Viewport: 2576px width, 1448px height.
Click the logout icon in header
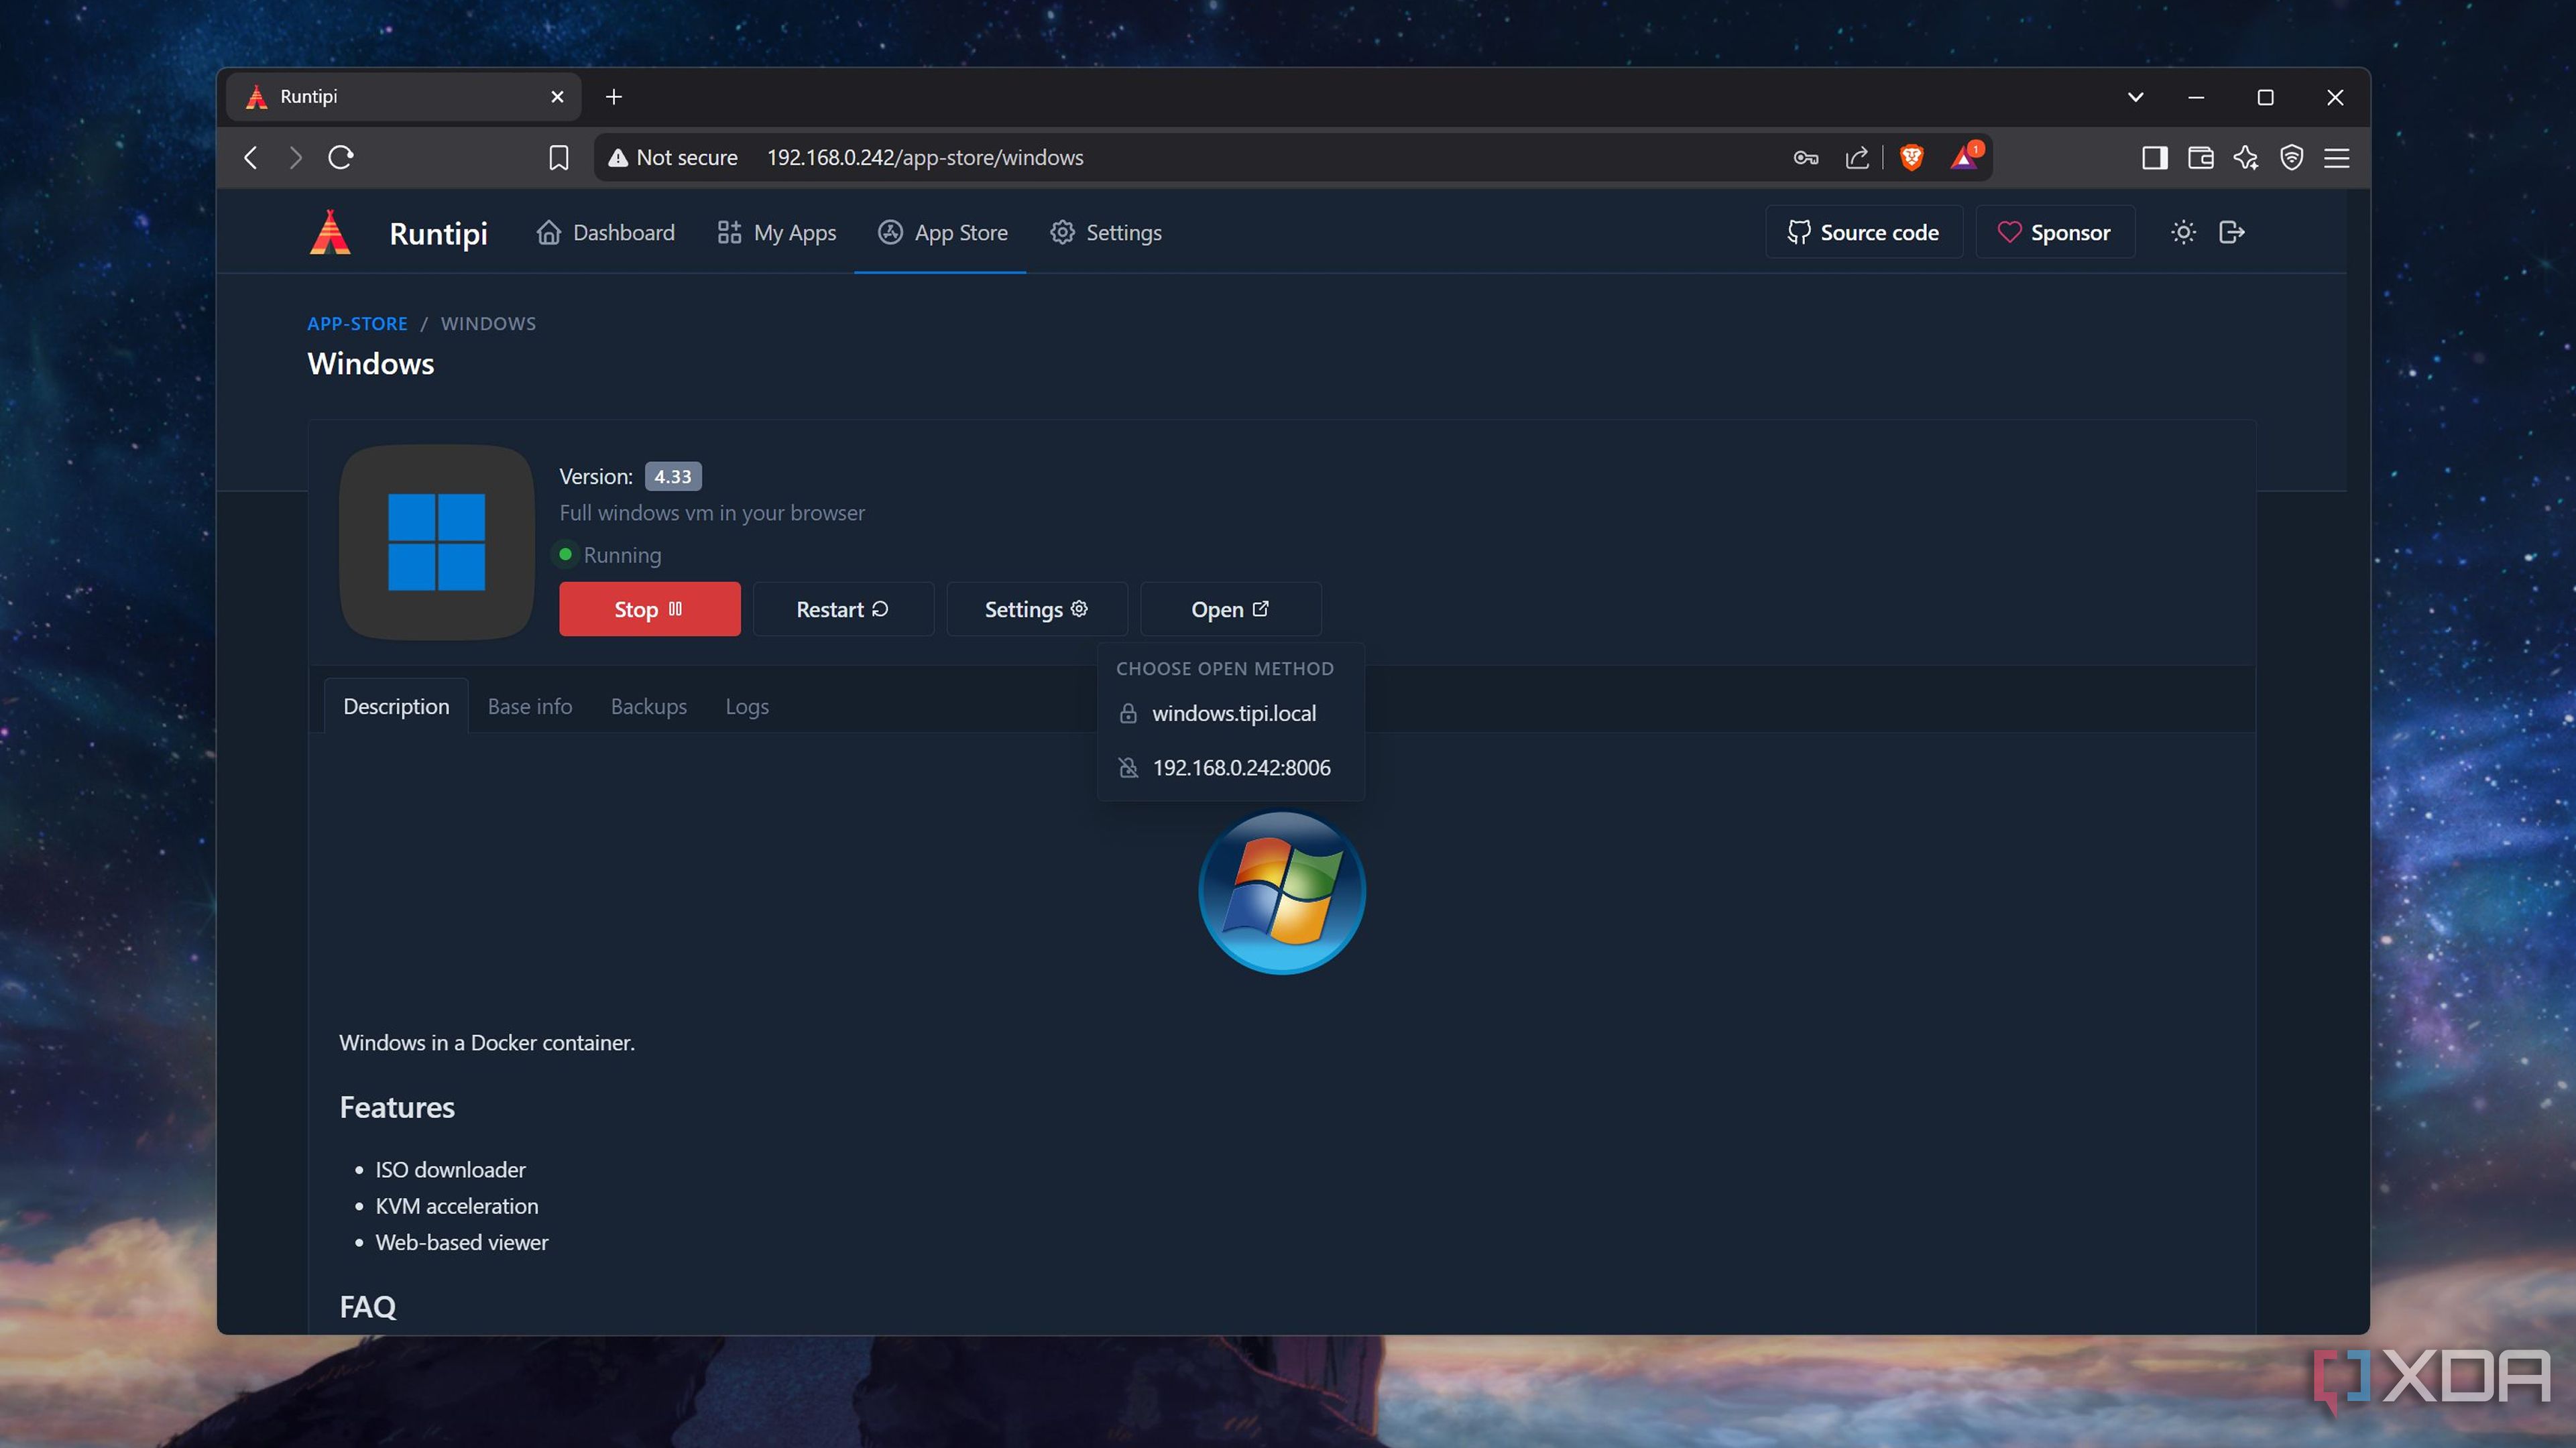click(2232, 232)
